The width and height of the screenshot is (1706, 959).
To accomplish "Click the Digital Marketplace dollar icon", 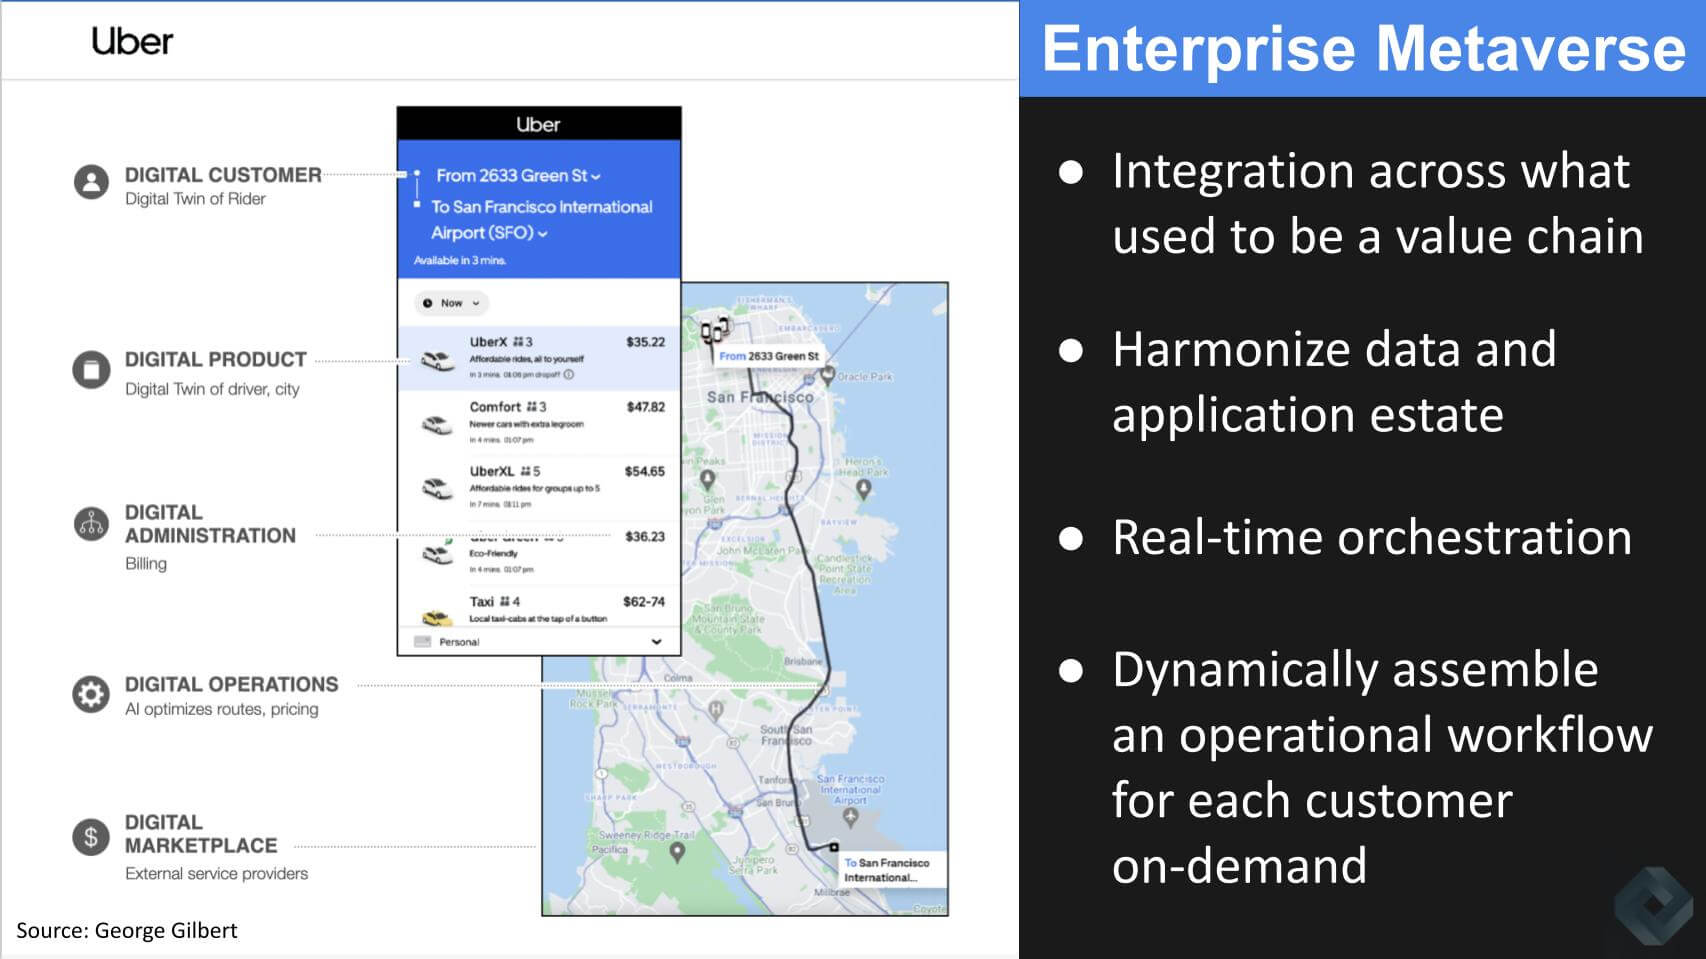I will tap(91, 837).
